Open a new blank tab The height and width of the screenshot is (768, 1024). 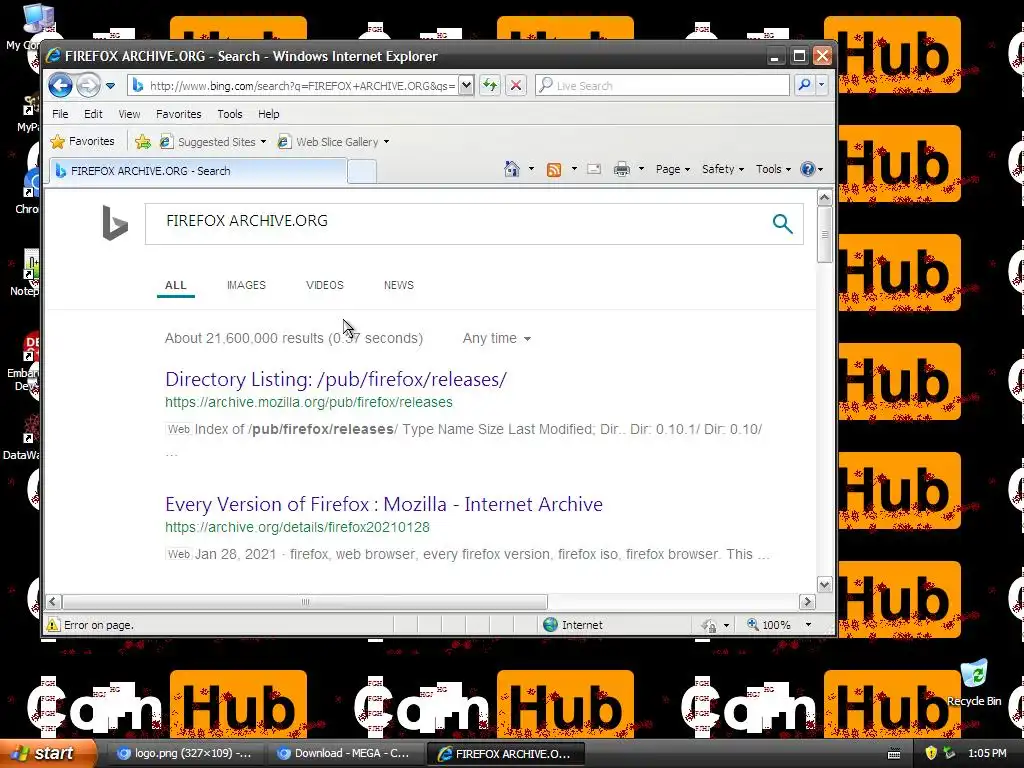[x=362, y=171]
